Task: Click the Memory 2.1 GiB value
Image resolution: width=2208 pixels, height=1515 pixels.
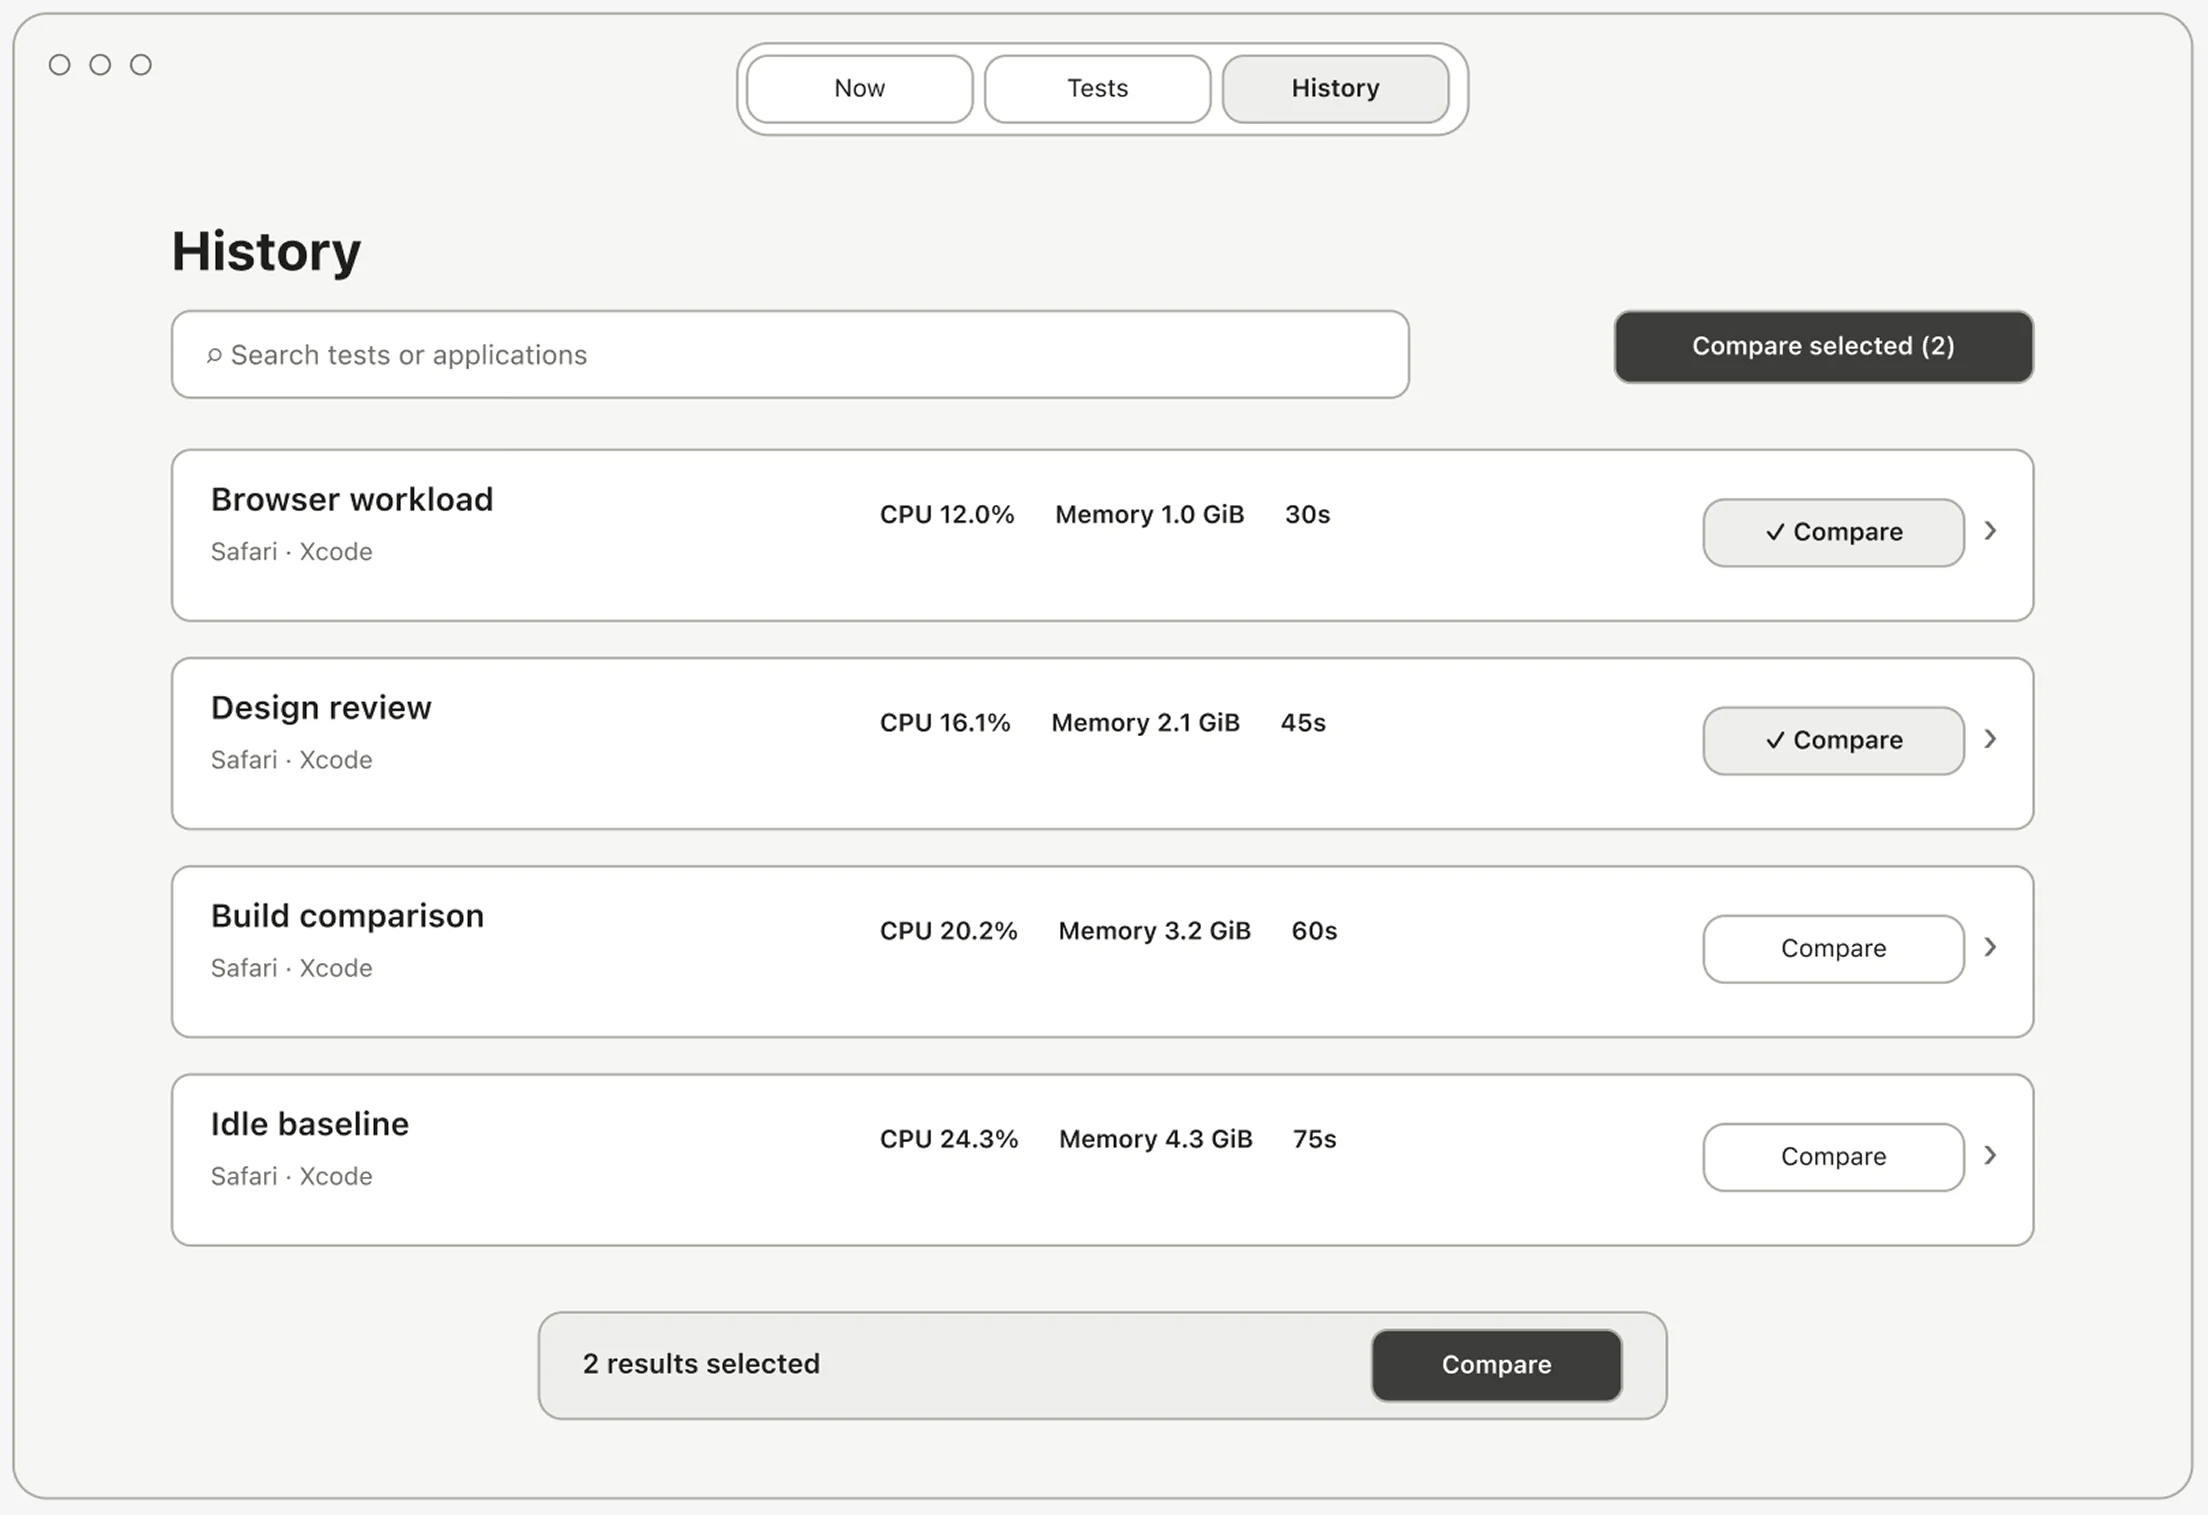Action: click(x=1145, y=722)
